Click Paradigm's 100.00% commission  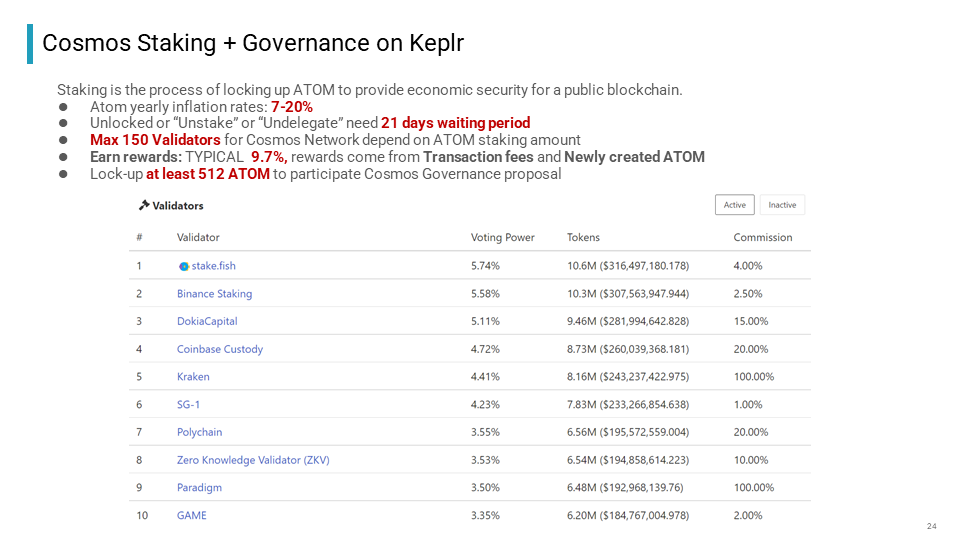[754, 487]
